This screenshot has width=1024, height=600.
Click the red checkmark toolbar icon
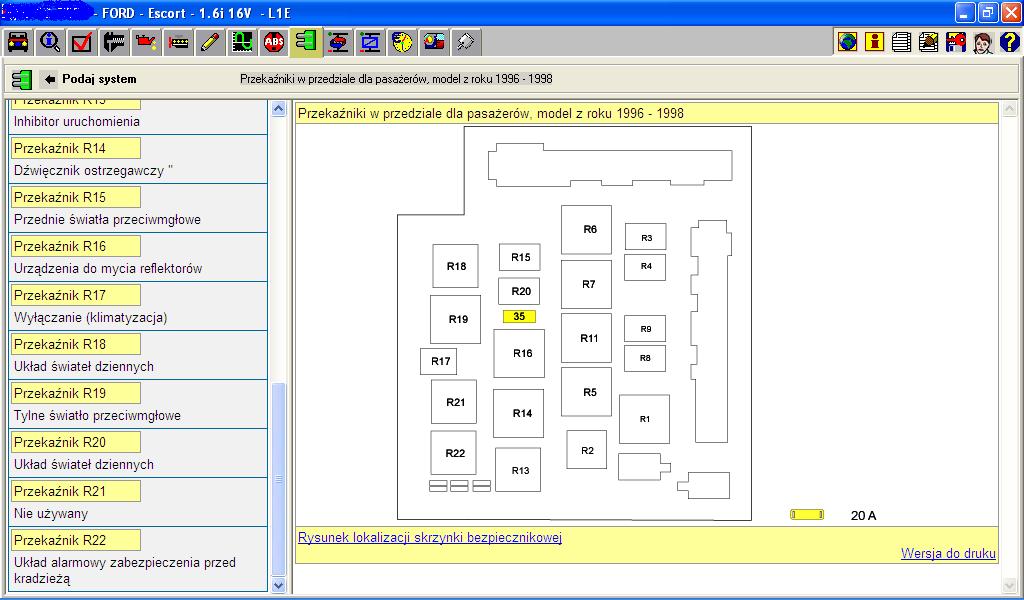click(x=82, y=42)
